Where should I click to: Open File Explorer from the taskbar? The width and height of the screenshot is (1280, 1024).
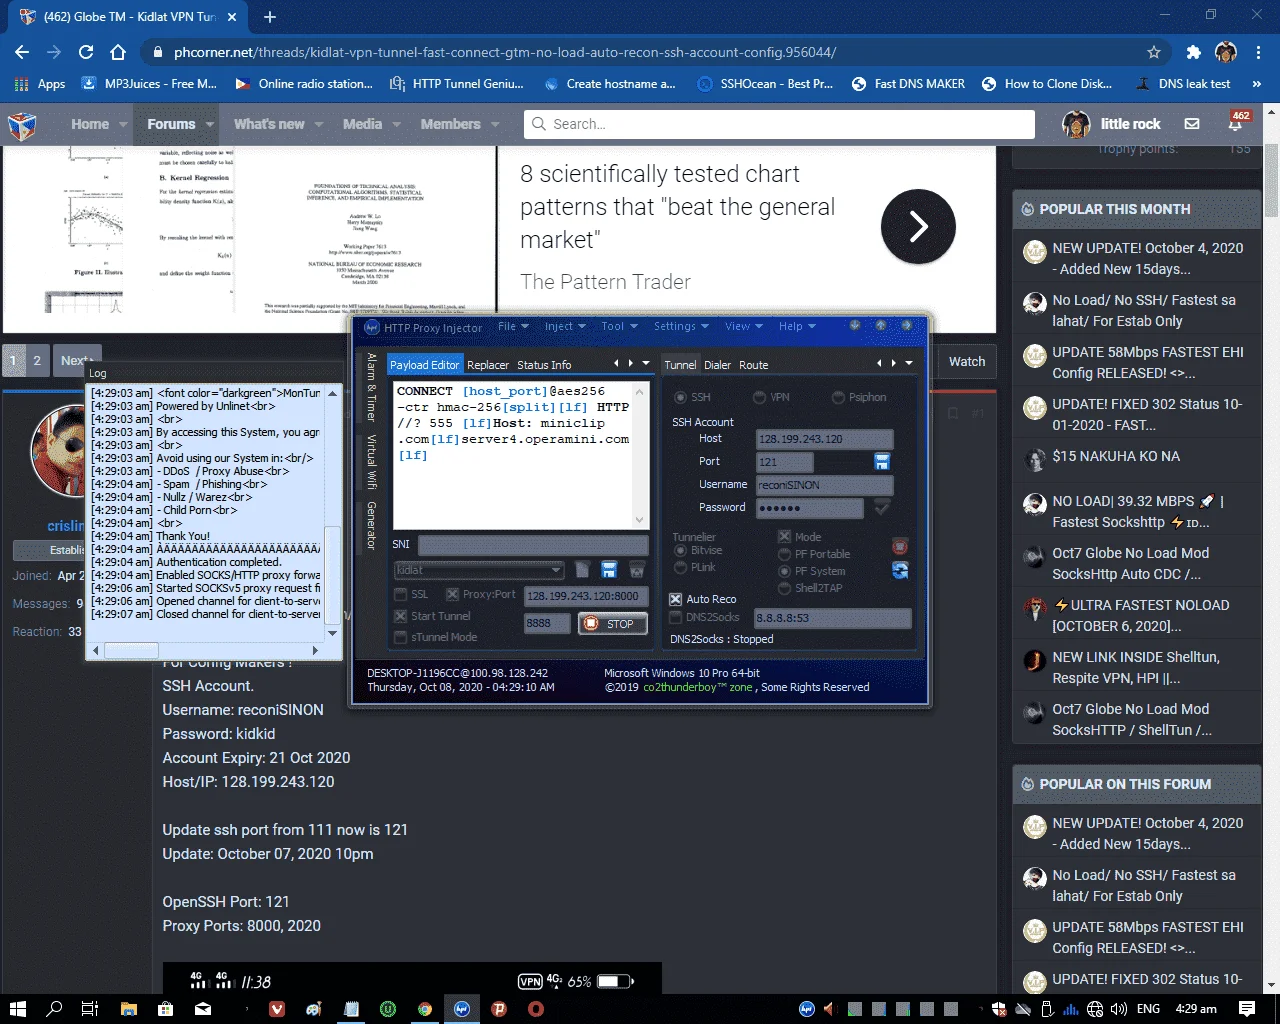coord(129,1009)
